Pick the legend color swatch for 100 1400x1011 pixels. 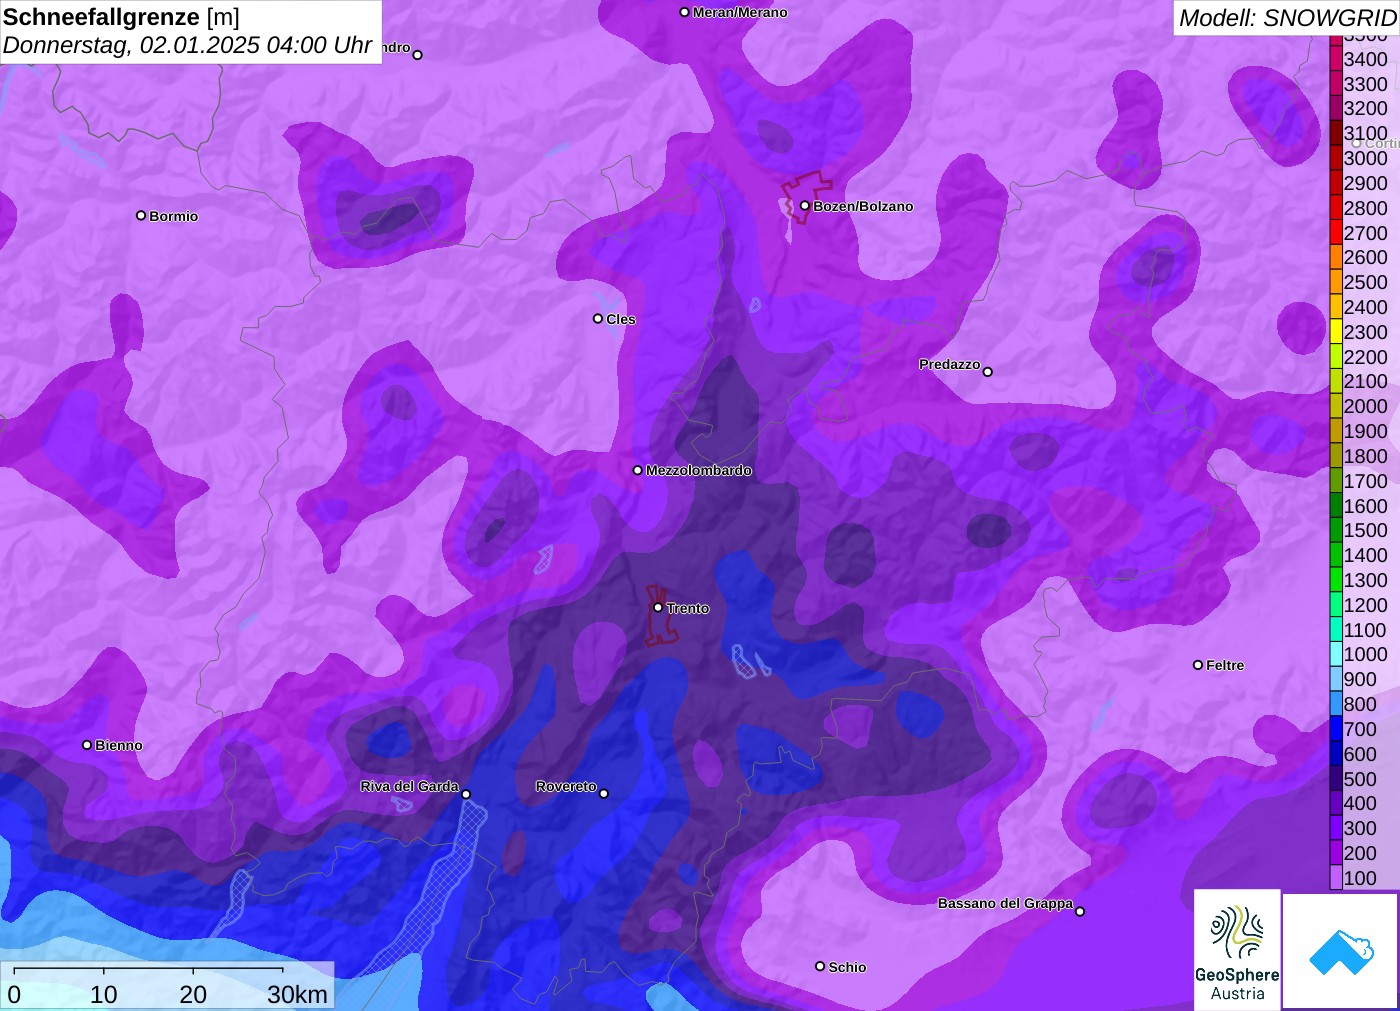click(1336, 878)
